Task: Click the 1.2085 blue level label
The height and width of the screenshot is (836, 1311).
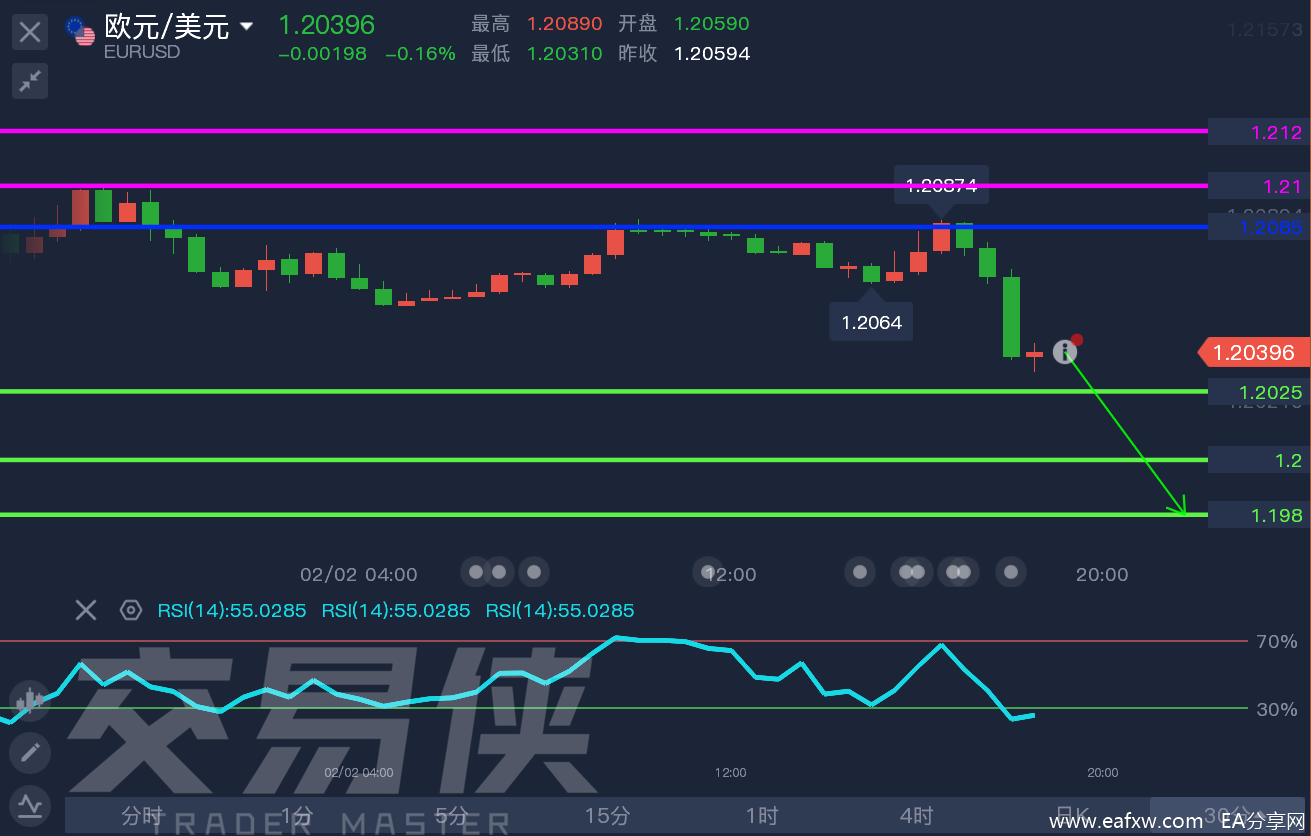Action: [1259, 228]
